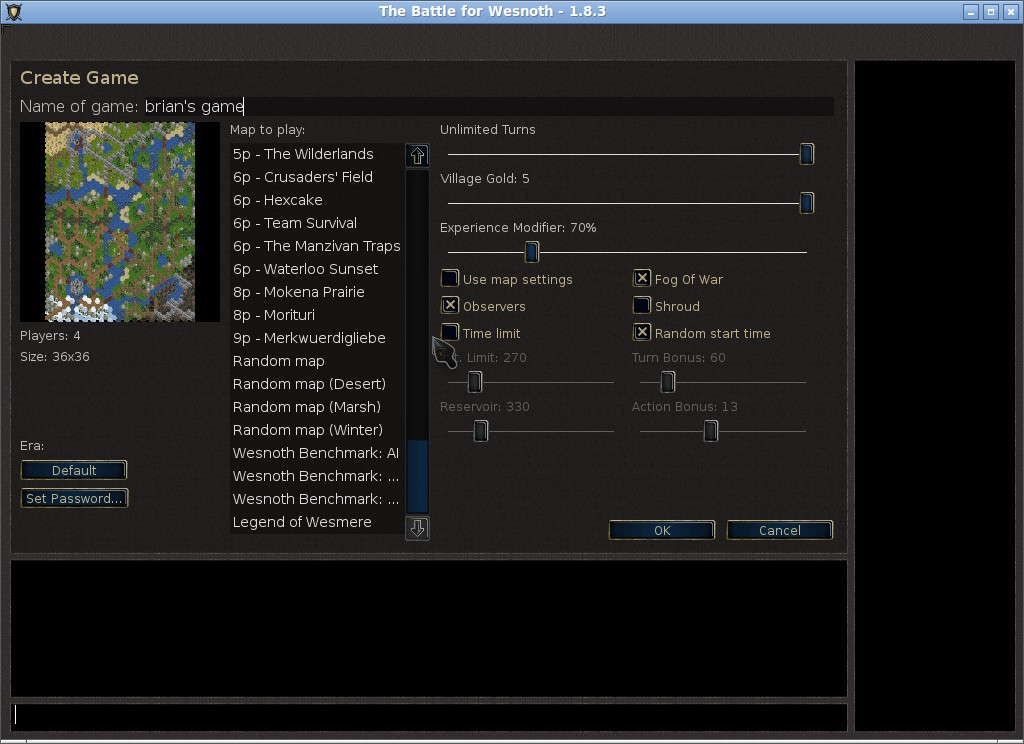Screen dimensions: 1024x744
Task: Select the 8p - Mokena Prairie map
Action: click(317, 292)
